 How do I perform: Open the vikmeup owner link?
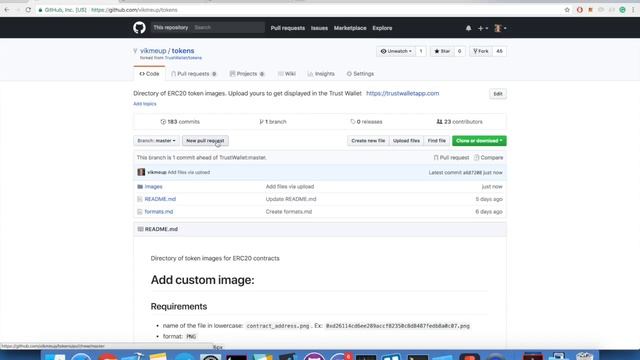point(153,51)
